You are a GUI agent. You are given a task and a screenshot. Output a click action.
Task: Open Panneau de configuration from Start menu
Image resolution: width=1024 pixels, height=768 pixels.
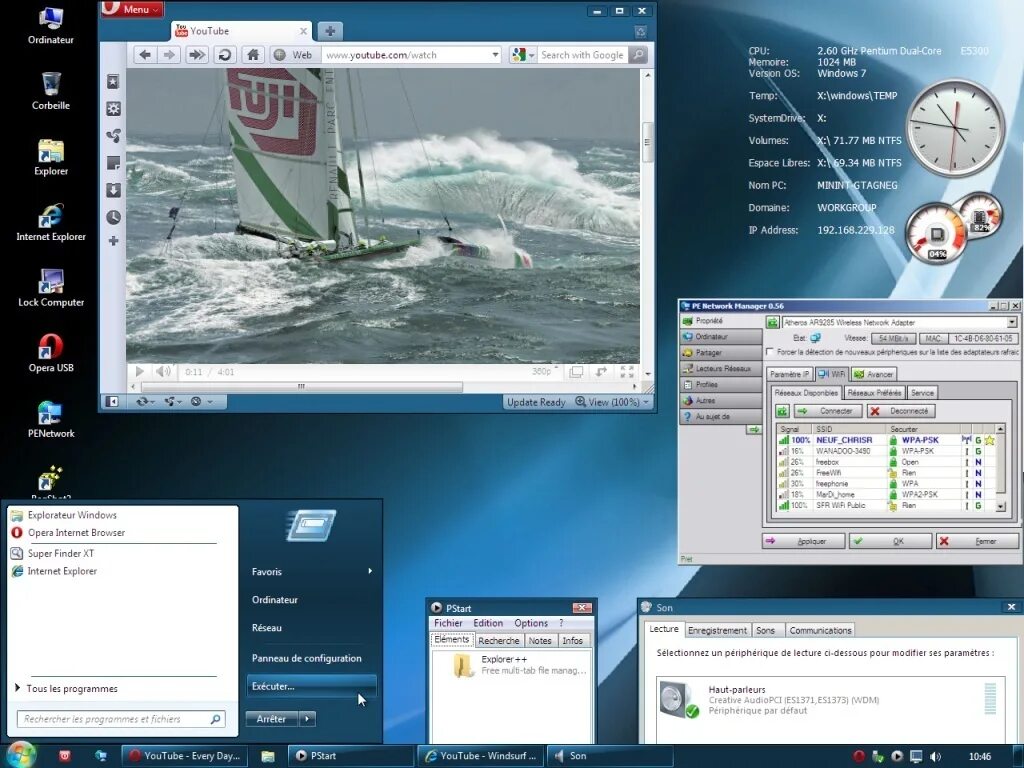click(306, 658)
